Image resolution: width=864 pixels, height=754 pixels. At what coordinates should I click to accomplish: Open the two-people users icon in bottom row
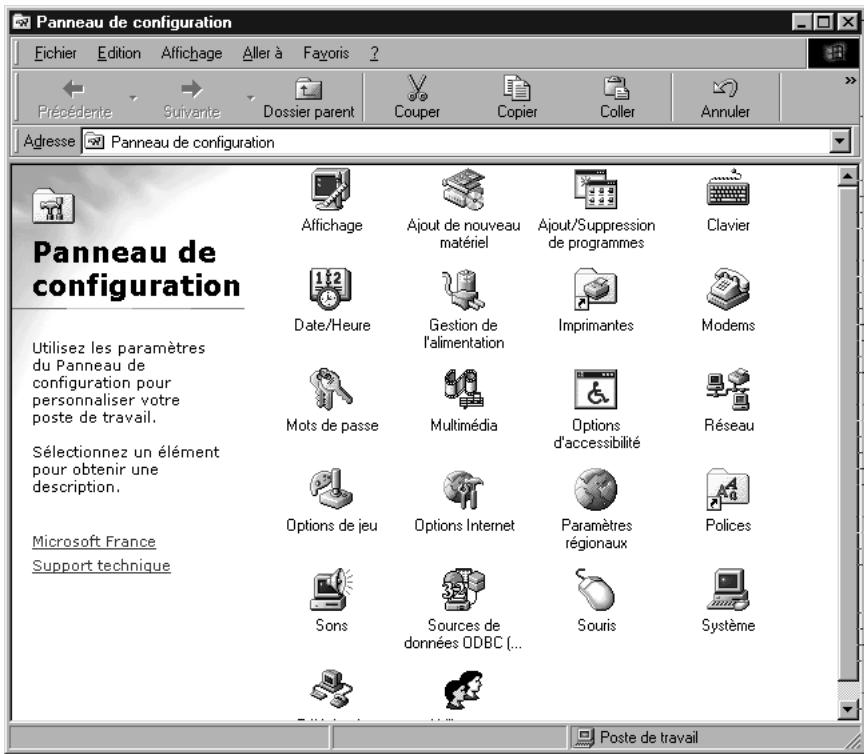point(463,689)
